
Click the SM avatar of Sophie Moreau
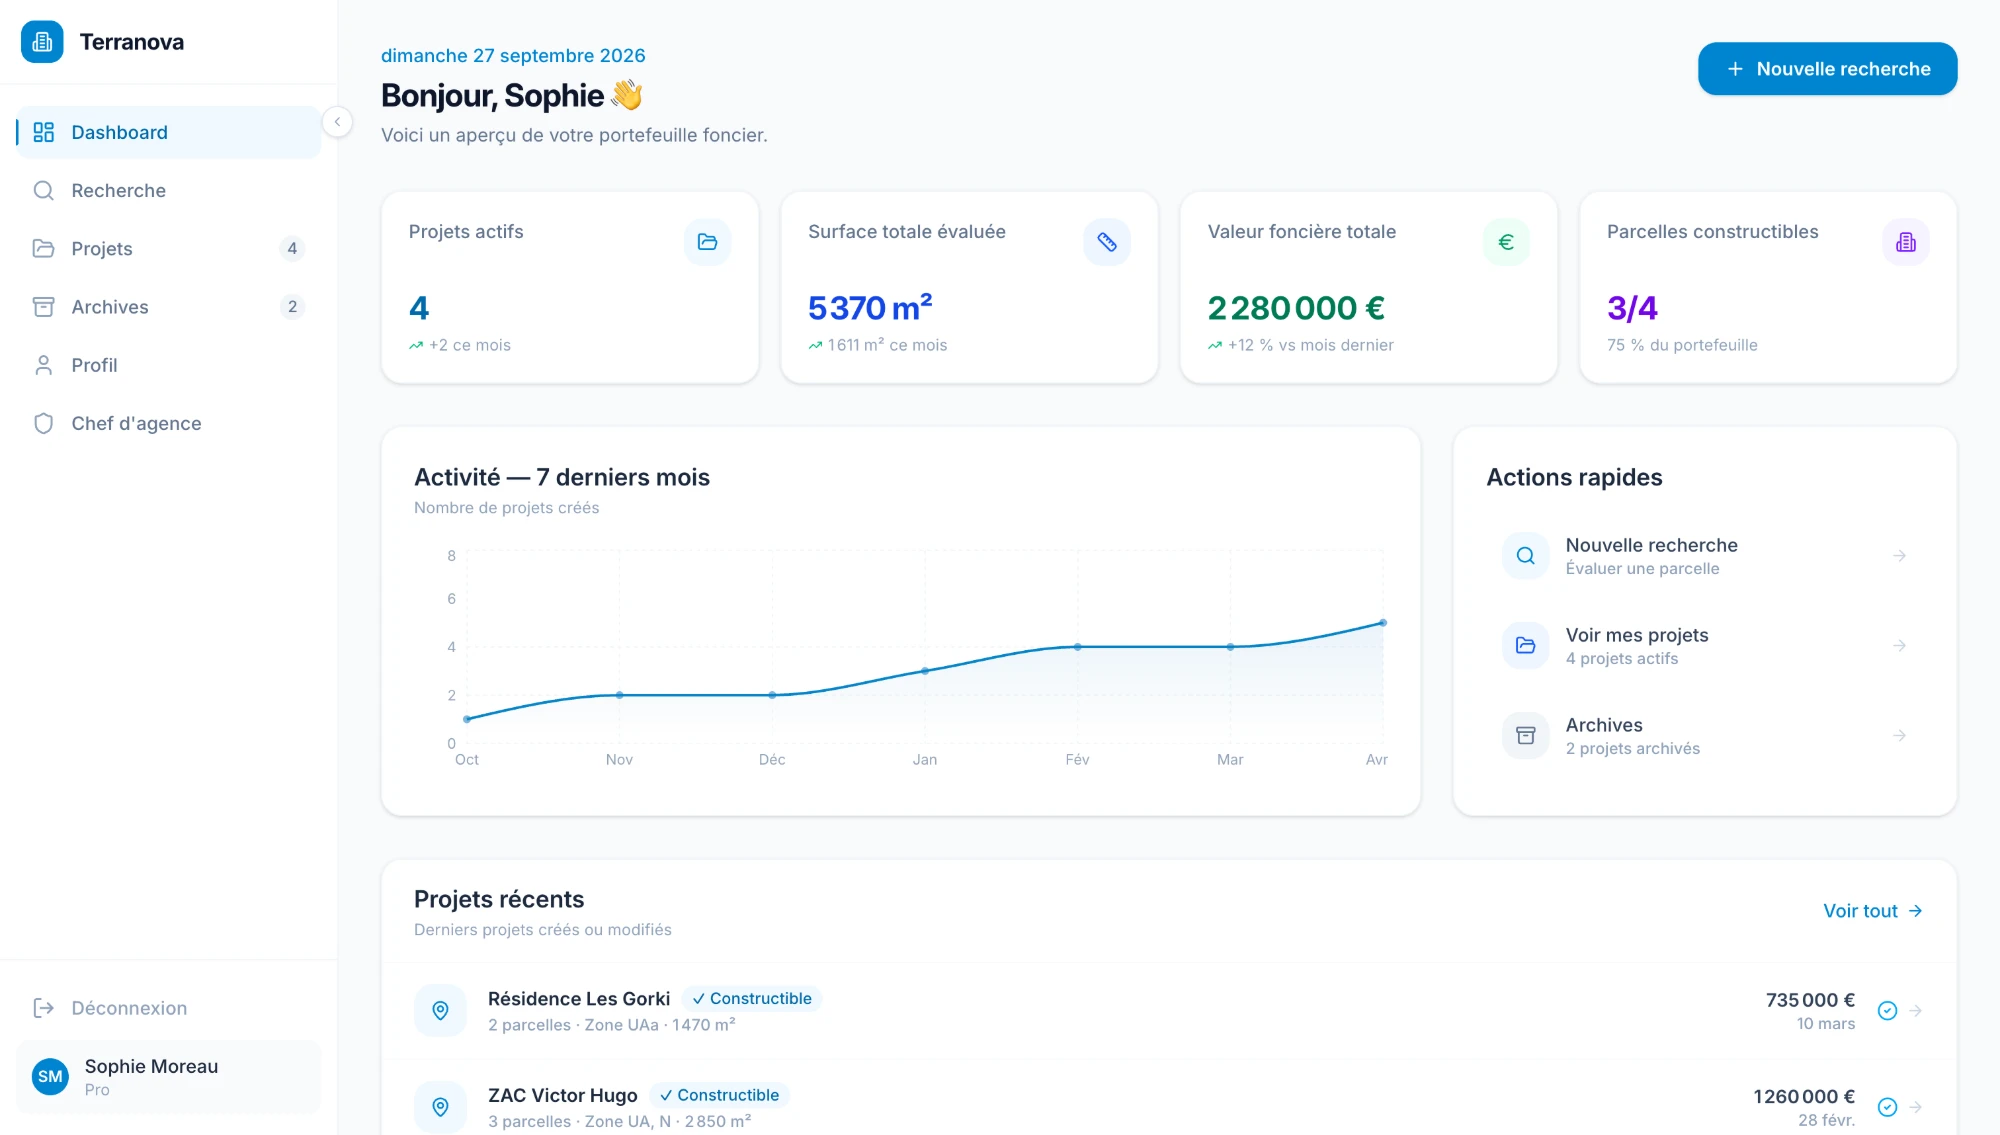(50, 1077)
